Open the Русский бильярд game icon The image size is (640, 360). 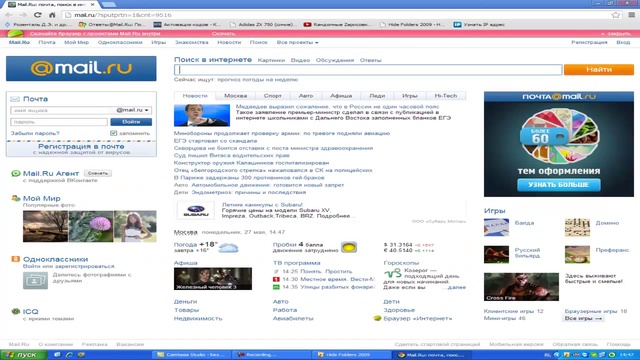496,254
